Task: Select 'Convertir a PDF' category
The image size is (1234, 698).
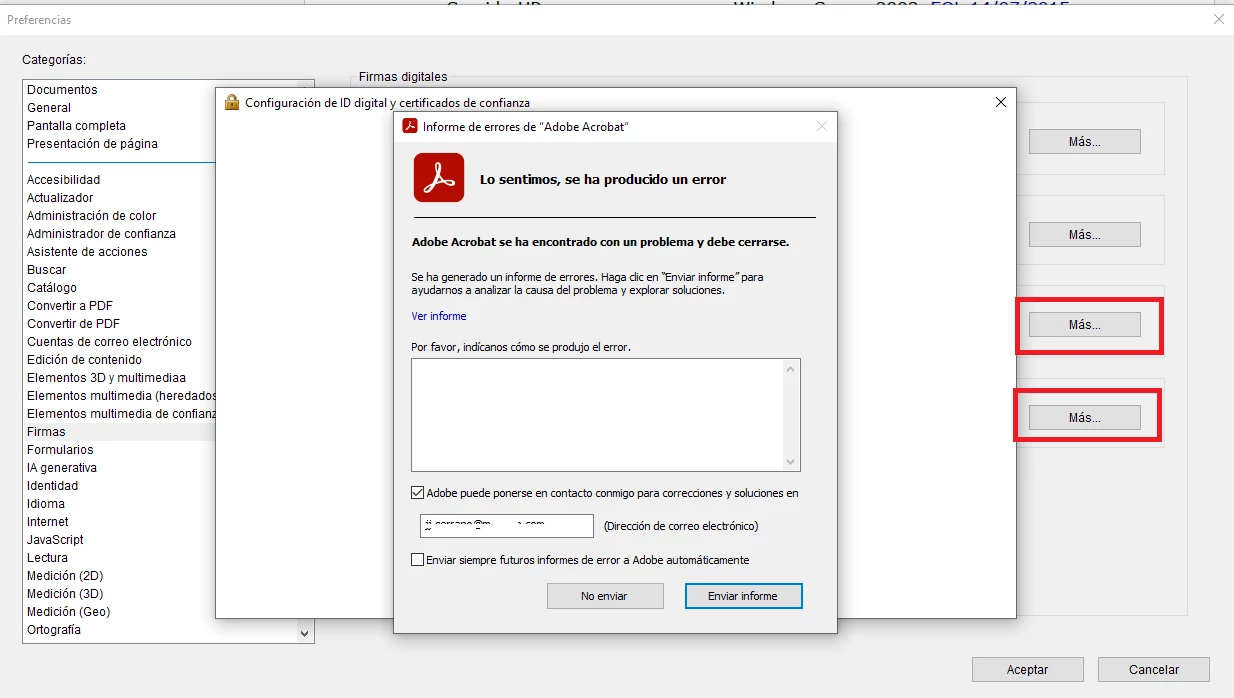Action: coord(70,306)
